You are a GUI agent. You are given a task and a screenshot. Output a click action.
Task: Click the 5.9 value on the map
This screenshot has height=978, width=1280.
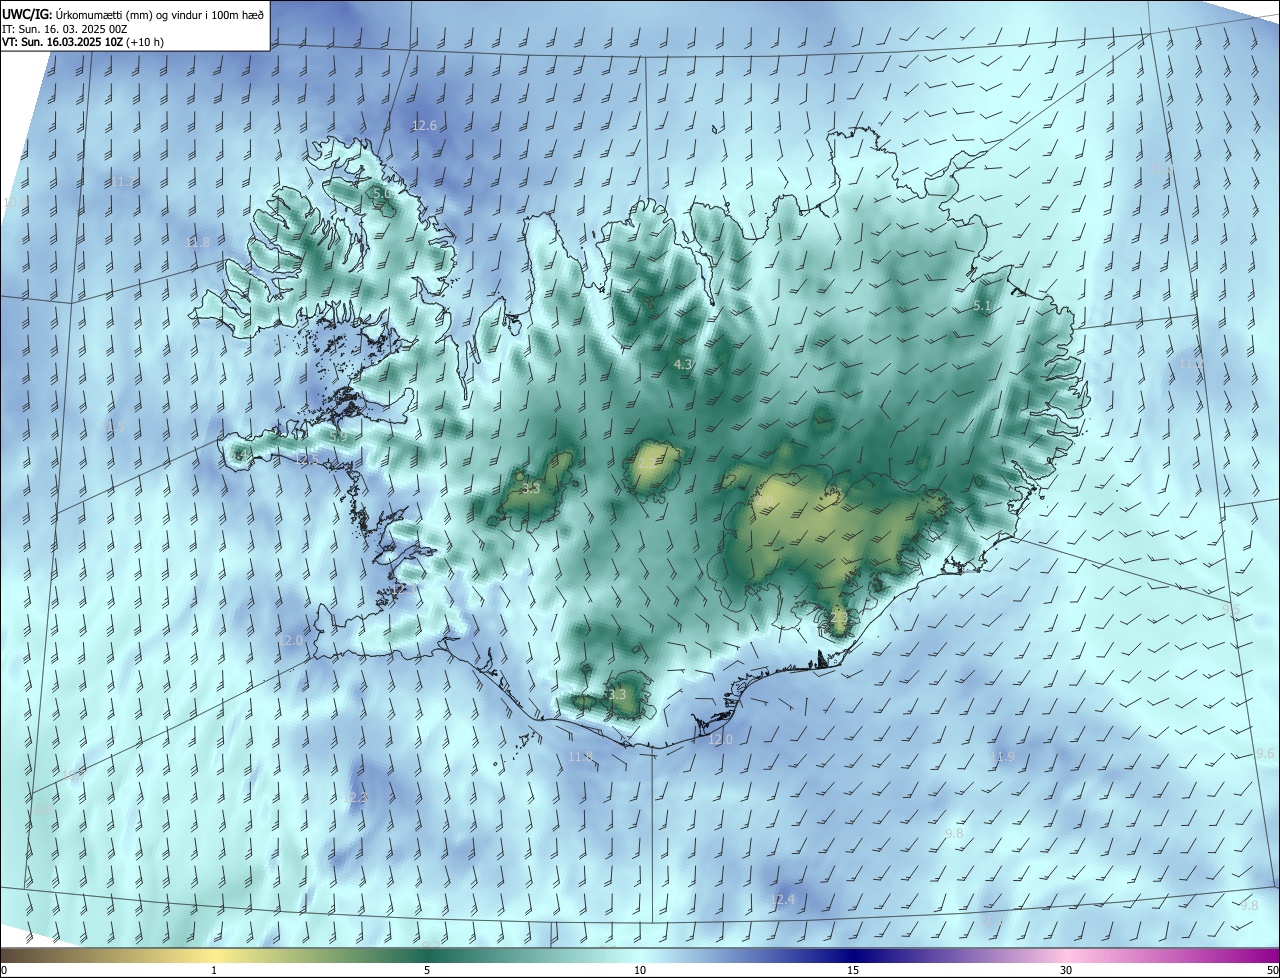(x=337, y=437)
